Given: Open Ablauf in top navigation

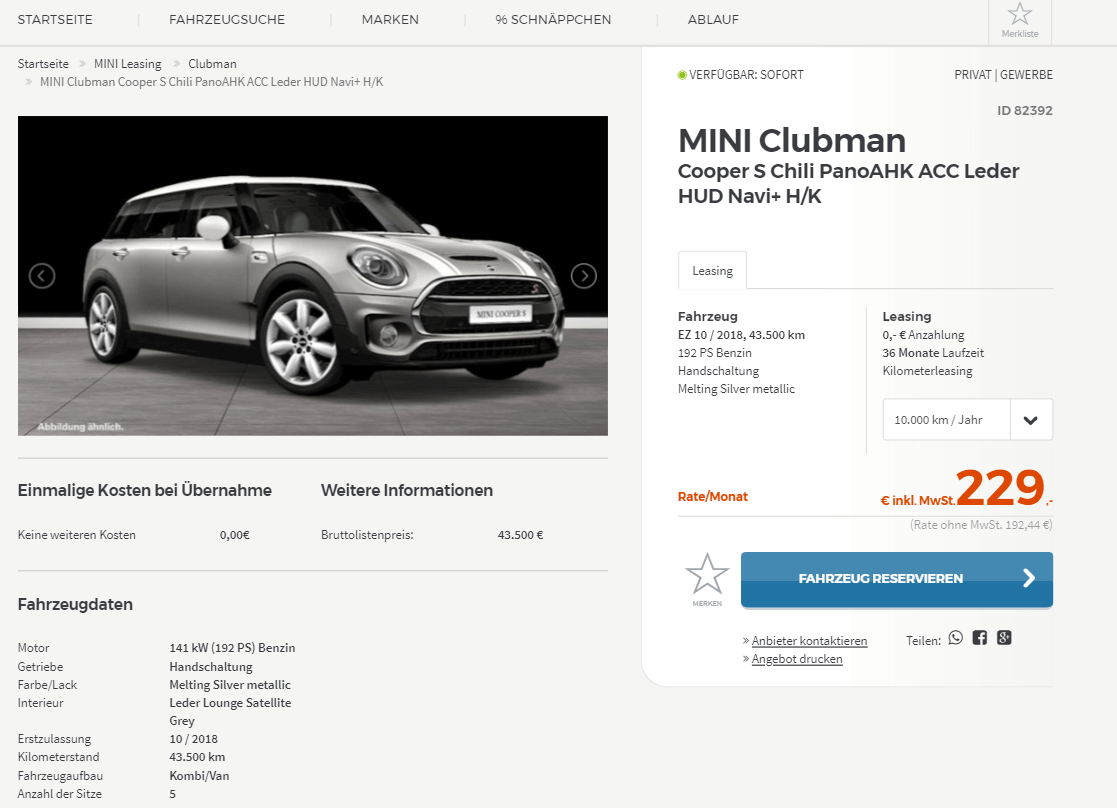Looking at the screenshot, I should pyautogui.click(x=713, y=20).
